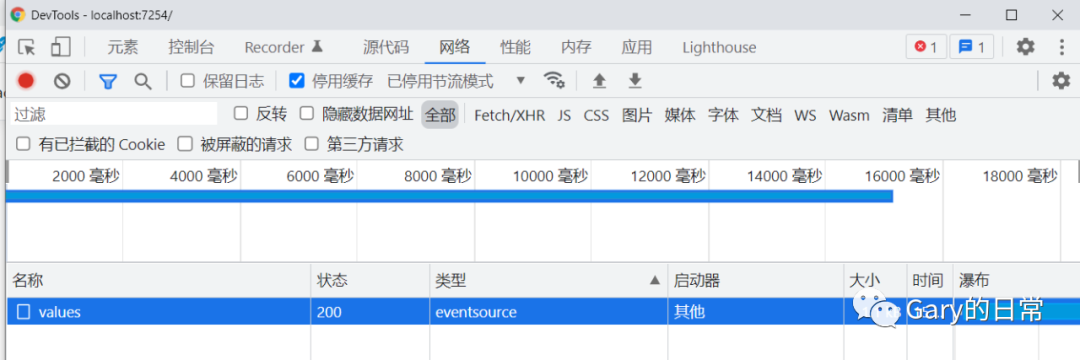Filter requests by 清单
The width and height of the screenshot is (1080, 360).
[897, 115]
